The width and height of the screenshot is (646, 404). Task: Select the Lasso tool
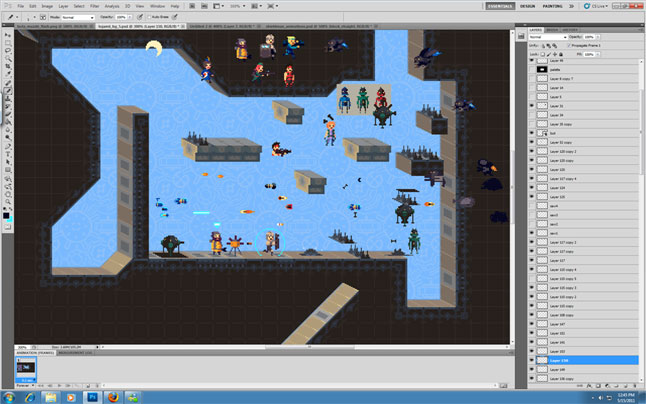(7, 51)
